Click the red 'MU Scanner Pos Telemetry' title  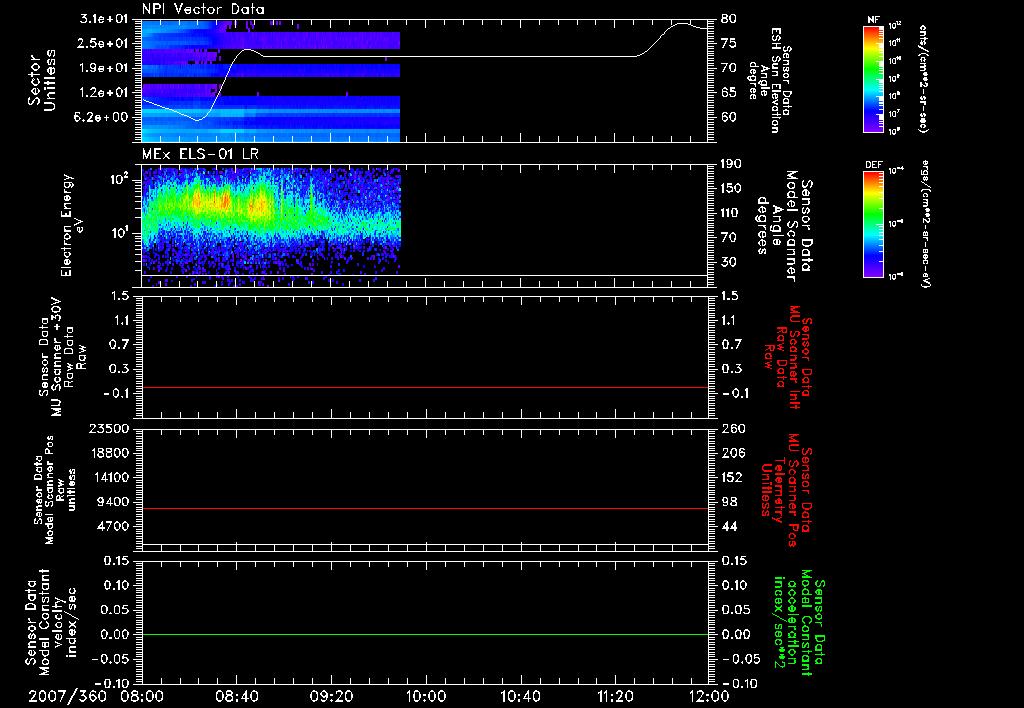point(786,490)
